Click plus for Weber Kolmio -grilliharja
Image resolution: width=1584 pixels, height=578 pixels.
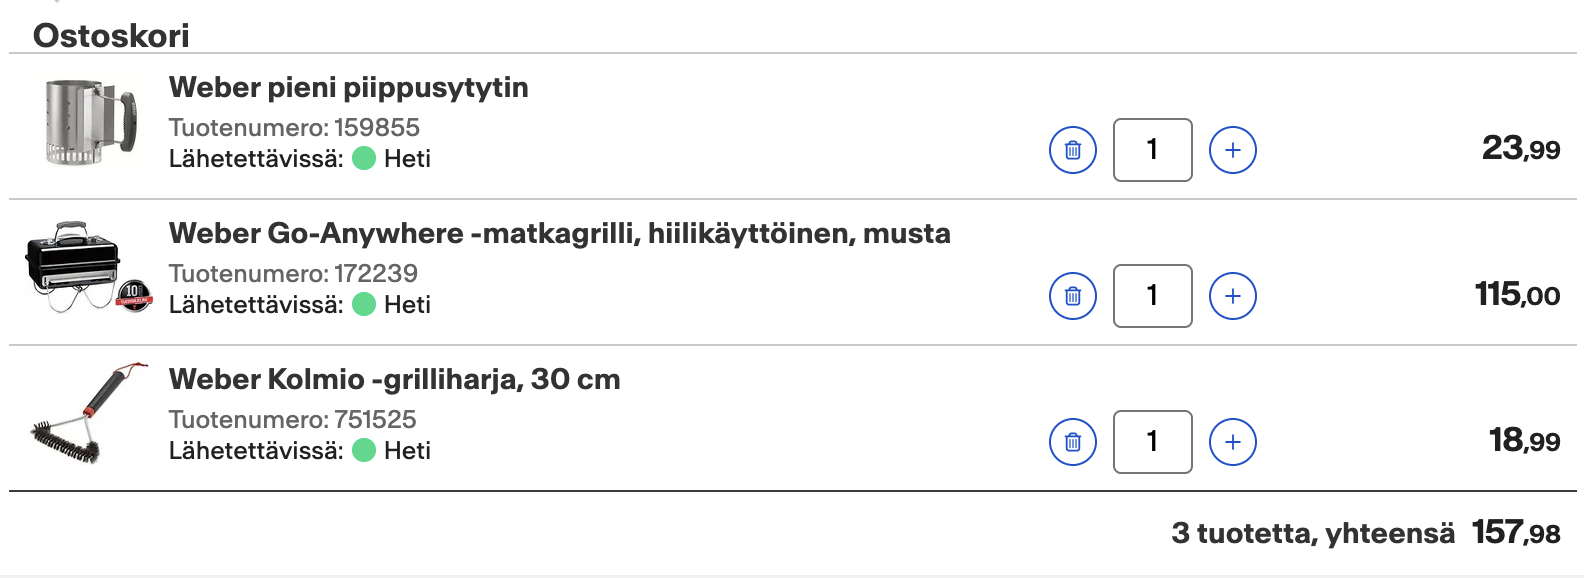[1233, 442]
